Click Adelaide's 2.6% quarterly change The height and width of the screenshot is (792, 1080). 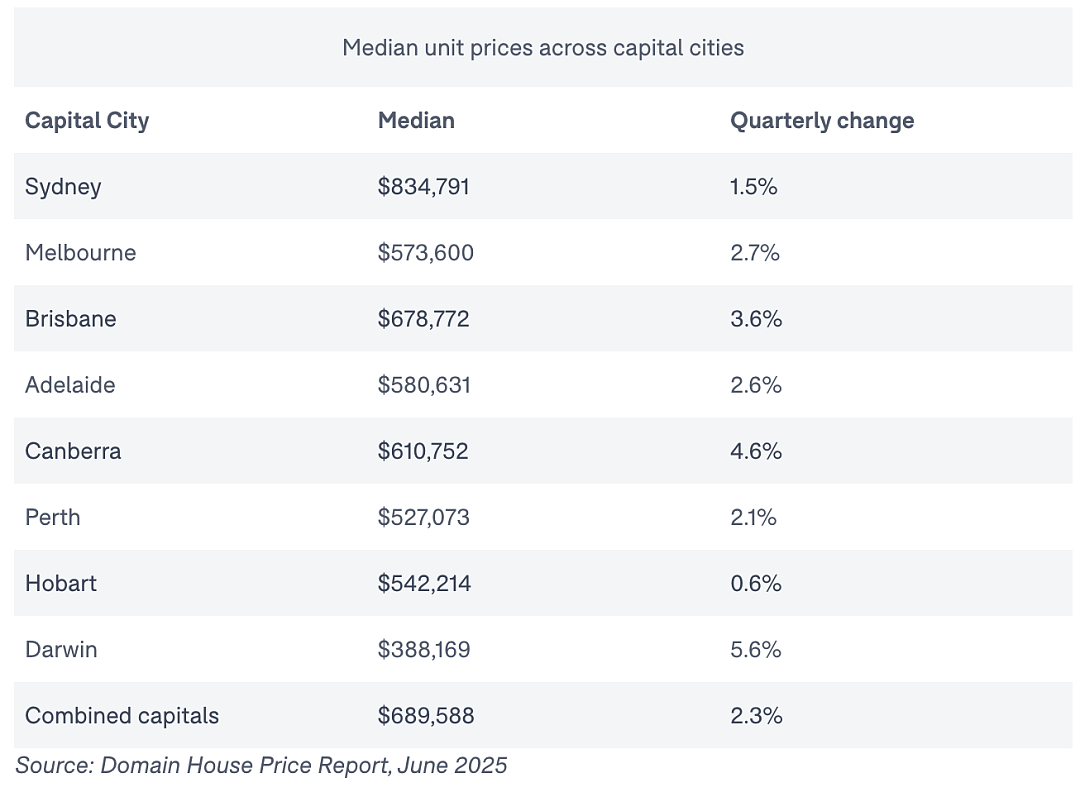(x=756, y=385)
